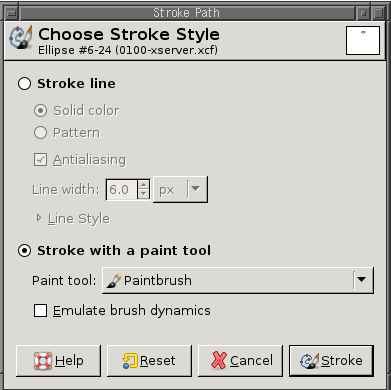Open the px unit dropdown
This screenshot has height=390, width=391.
click(180, 189)
